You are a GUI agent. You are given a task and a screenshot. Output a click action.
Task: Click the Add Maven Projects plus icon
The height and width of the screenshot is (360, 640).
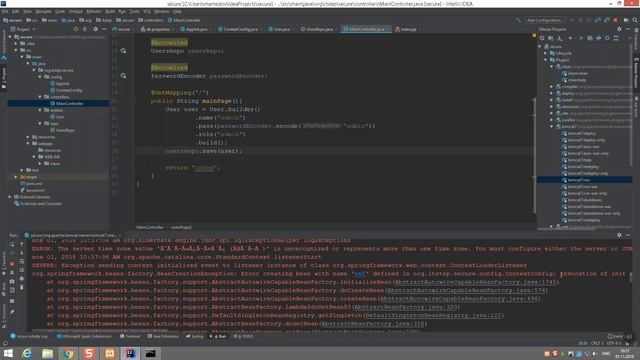click(x=570, y=38)
